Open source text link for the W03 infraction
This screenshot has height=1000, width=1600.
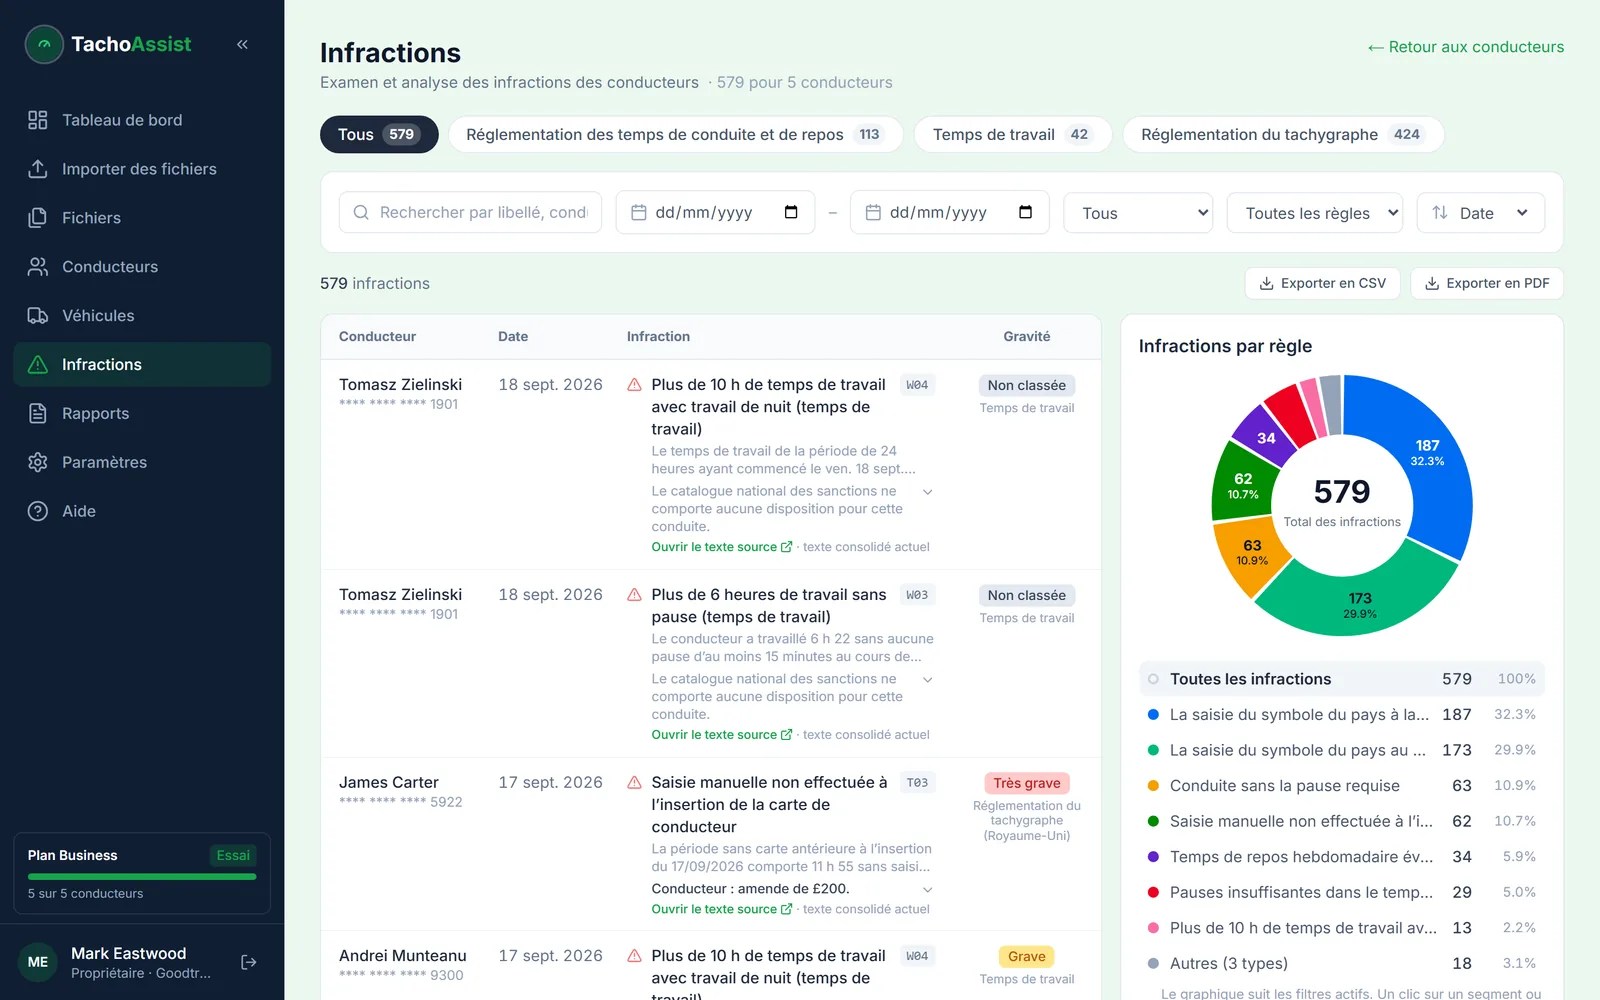[721, 735]
